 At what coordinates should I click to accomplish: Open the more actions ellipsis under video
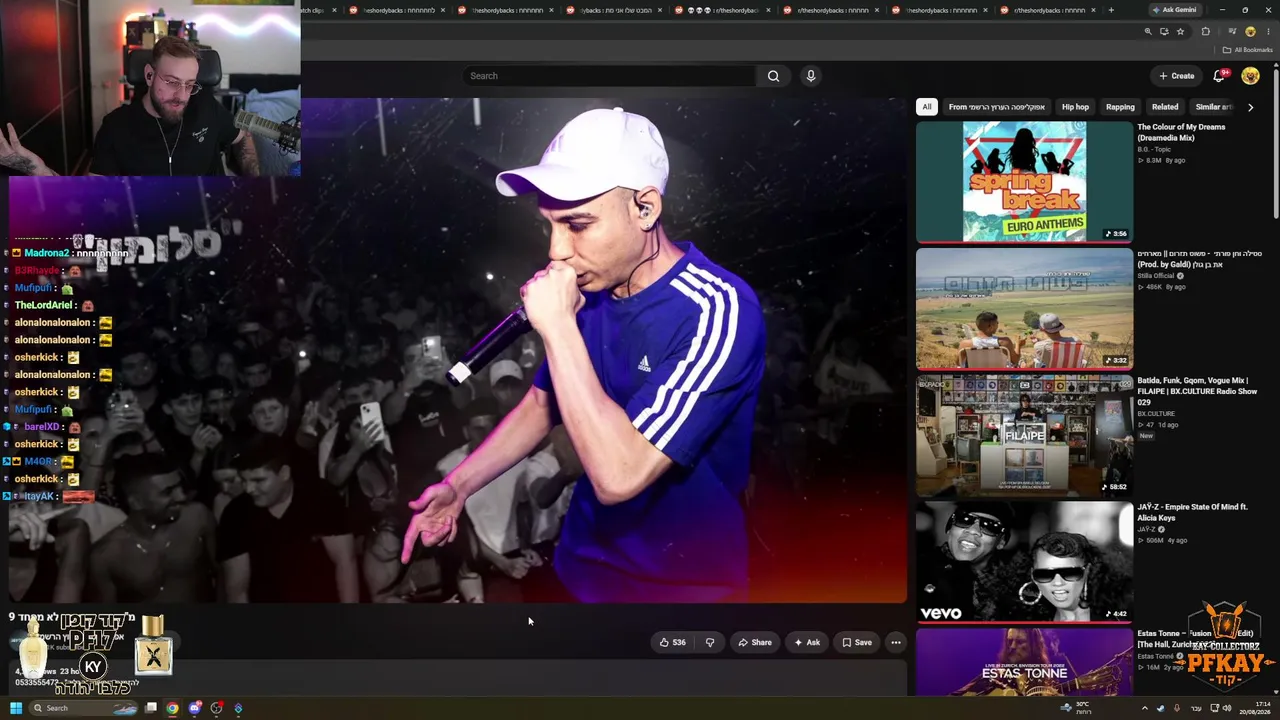[896, 643]
